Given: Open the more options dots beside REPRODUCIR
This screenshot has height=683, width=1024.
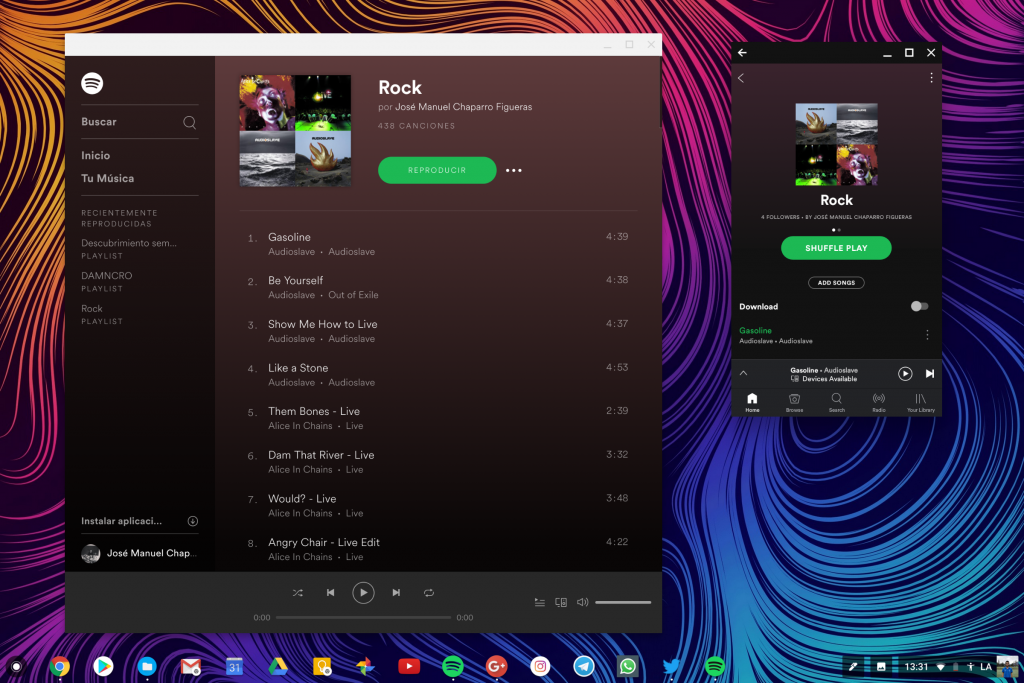Looking at the screenshot, I should tap(514, 170).
